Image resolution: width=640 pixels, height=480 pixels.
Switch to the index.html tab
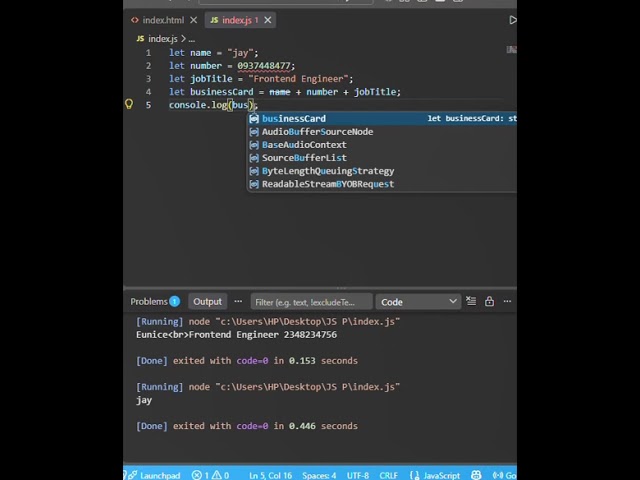click(158, 20)
